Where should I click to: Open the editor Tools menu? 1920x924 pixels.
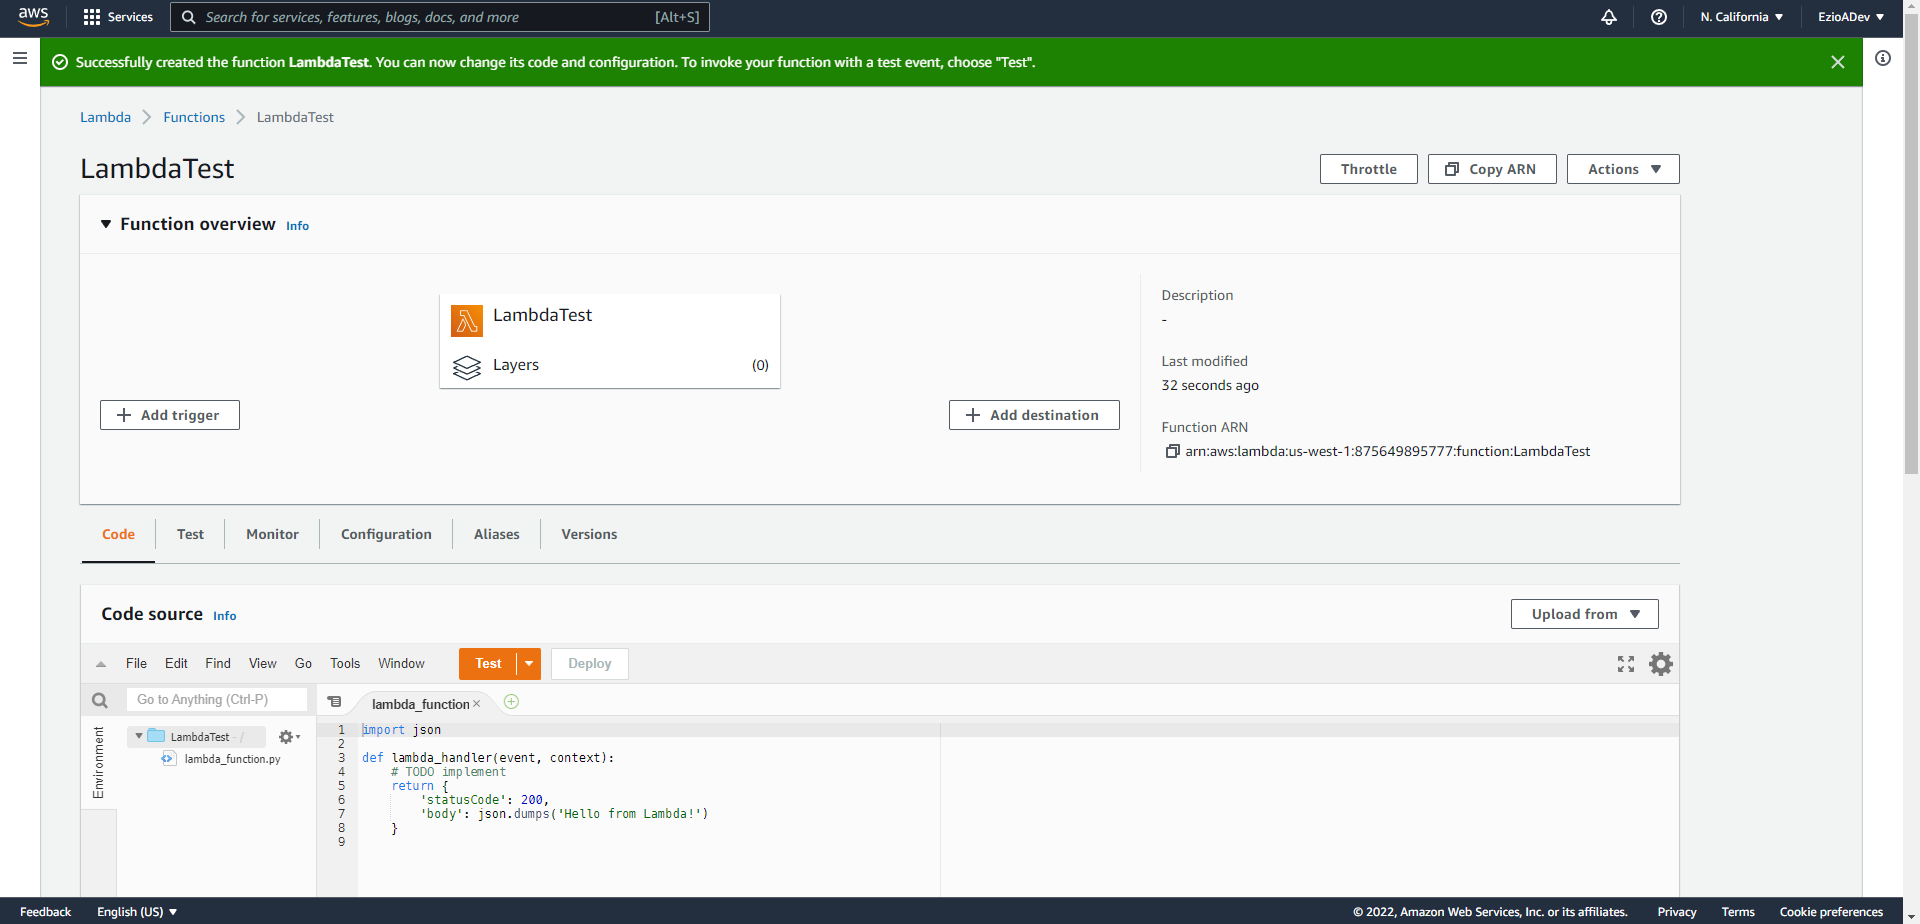[345, 664]
